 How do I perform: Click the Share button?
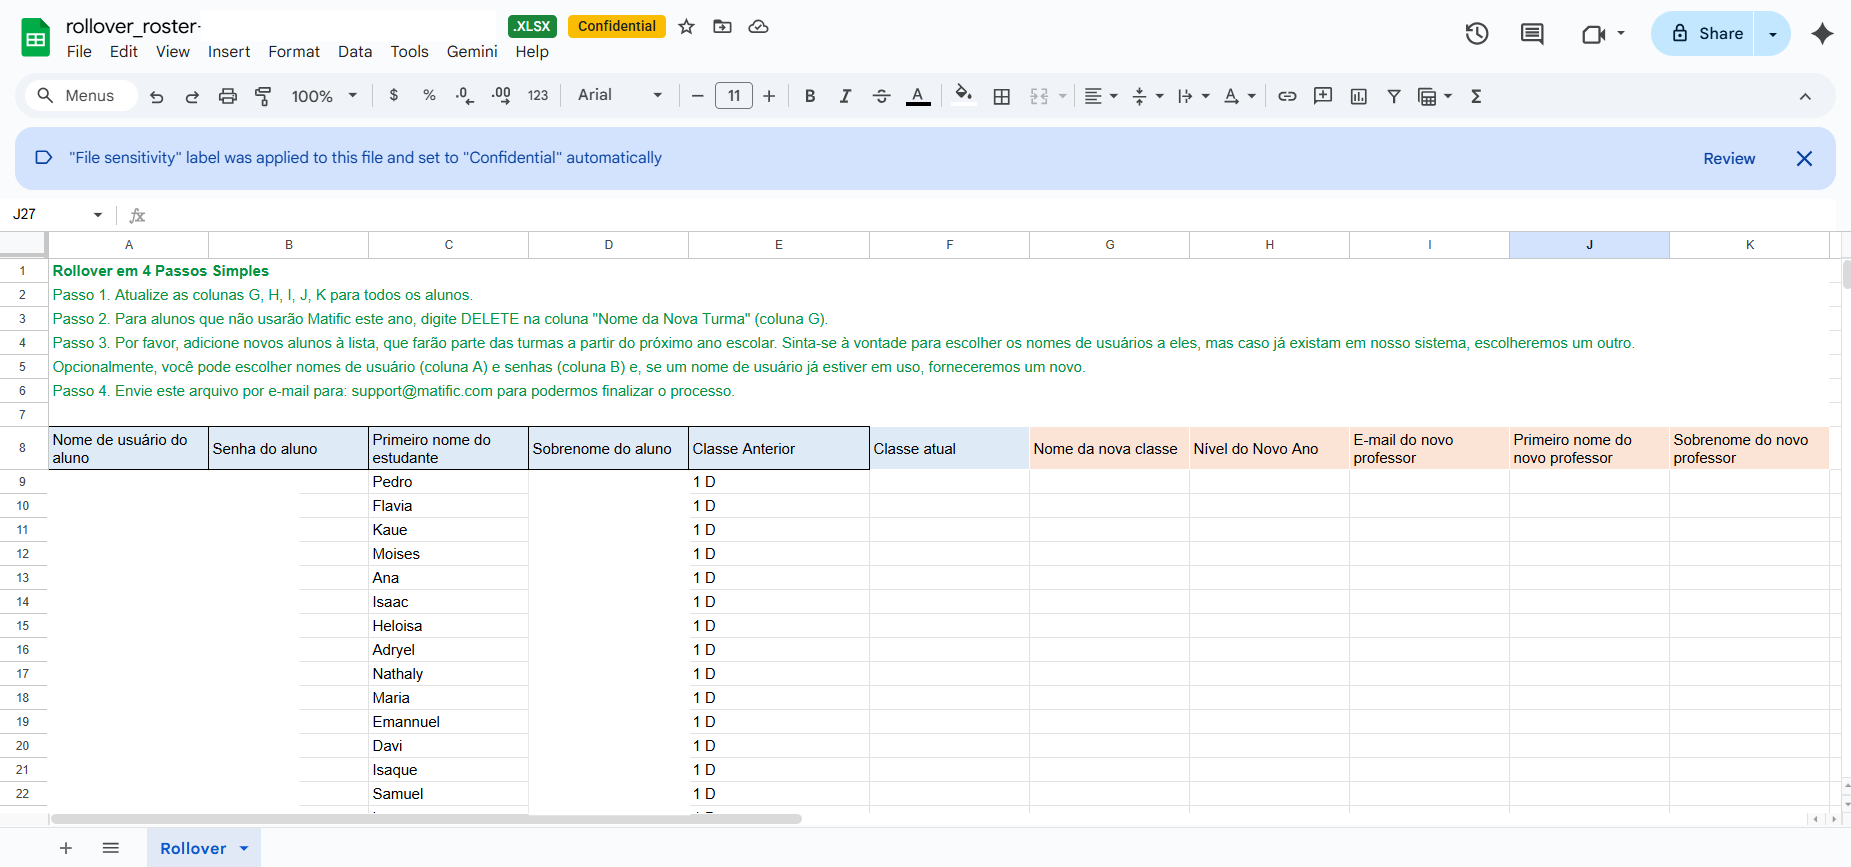(1708, 34)
